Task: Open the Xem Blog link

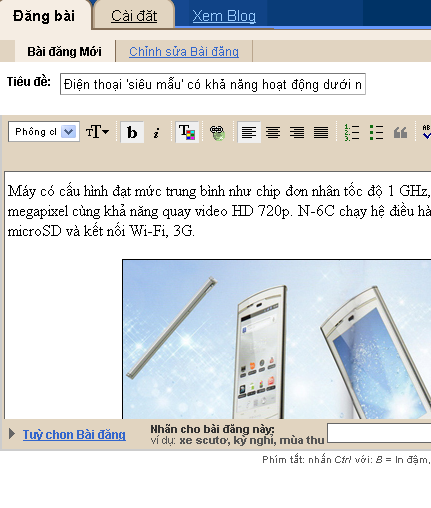Action: coord(224,16)
